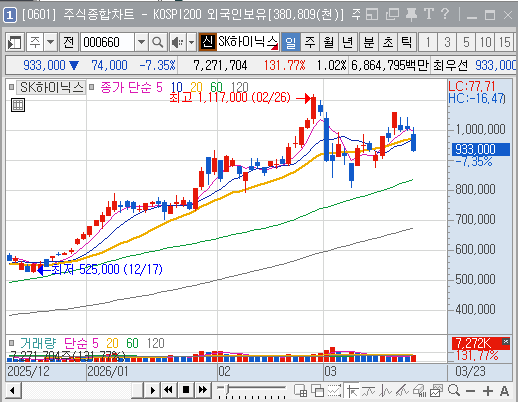Select the 일 daily period tab
The height and width of the screenshot is (402, 518).
(291, 42)
